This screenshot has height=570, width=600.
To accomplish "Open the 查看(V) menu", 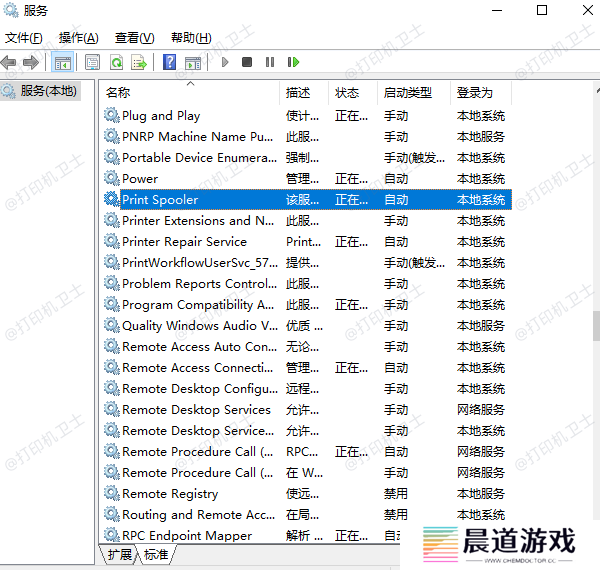I will (x=134, y=38).
